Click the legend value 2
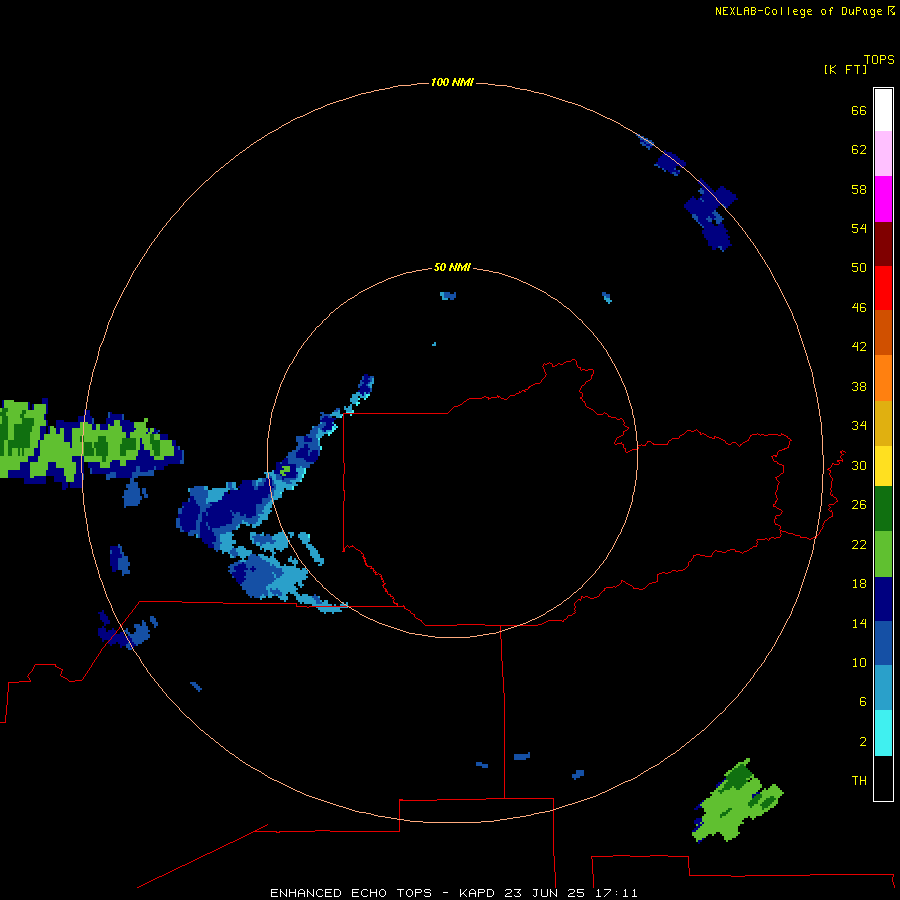The width and height of the screenshot is (900, 900). pos(863,742)
